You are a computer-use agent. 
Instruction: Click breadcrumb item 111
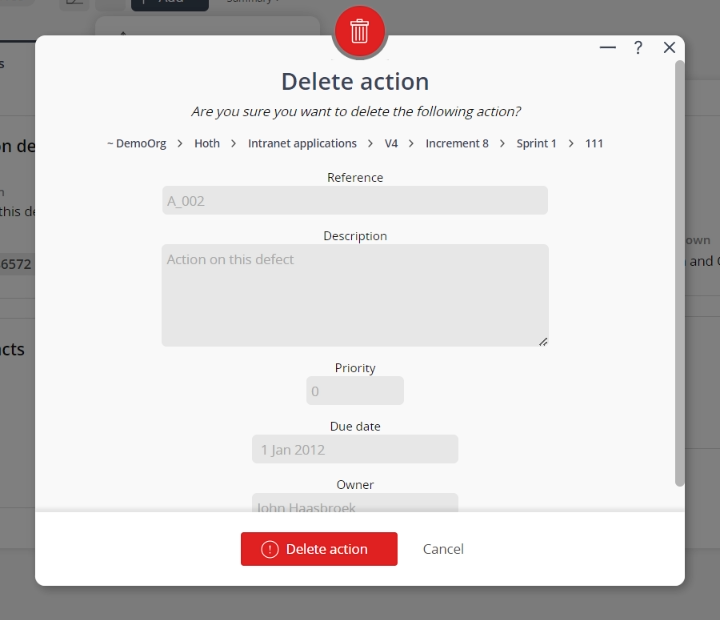tap(594, 143)
